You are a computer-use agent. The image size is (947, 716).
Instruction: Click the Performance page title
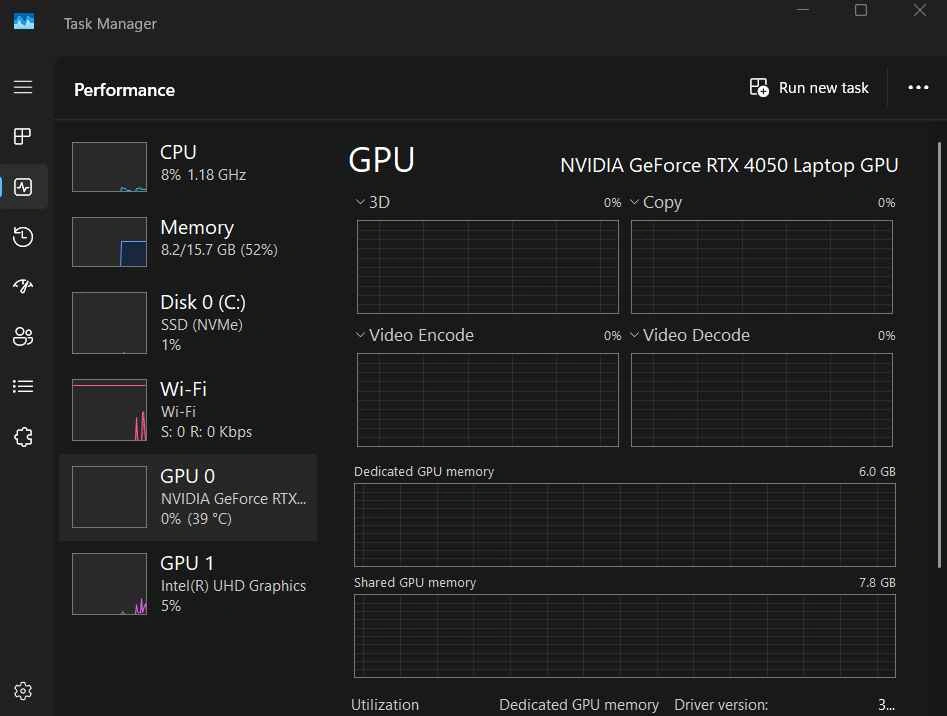(x=124, y=90)
